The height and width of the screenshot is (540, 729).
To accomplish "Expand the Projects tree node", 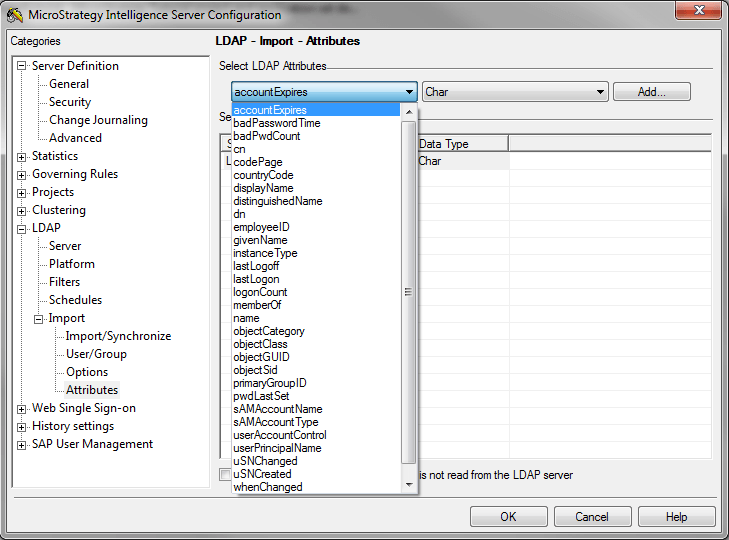I will pyautogui.click(x=21, y=193).
